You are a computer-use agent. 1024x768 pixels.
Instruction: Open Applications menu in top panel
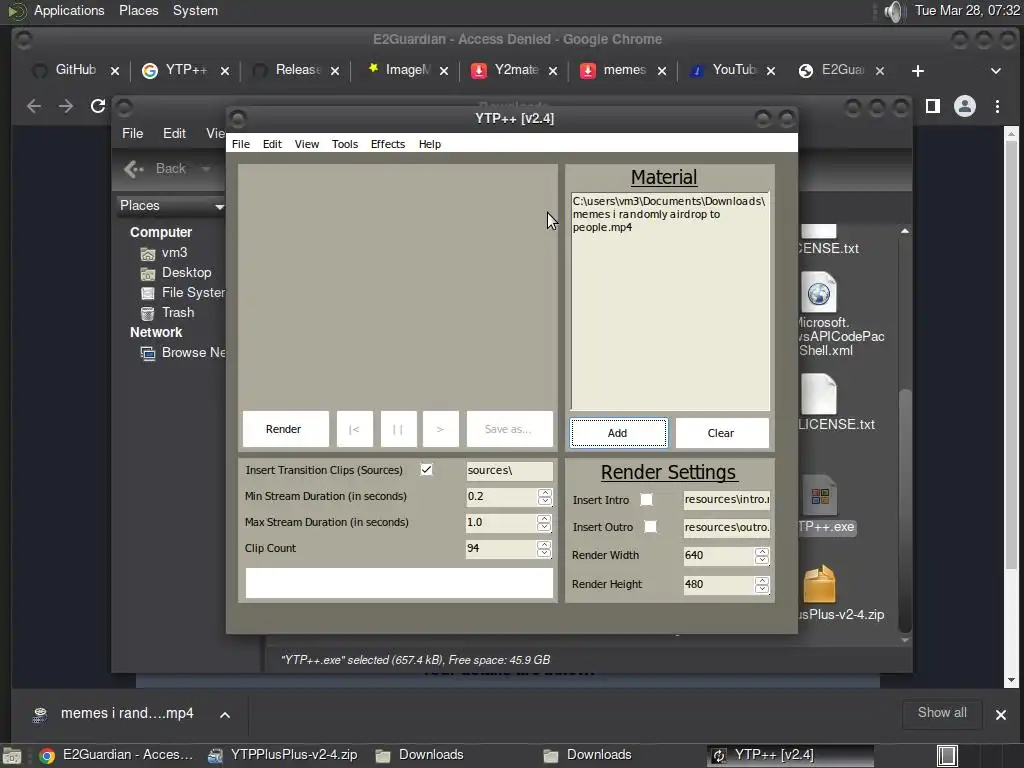(69, 10)
